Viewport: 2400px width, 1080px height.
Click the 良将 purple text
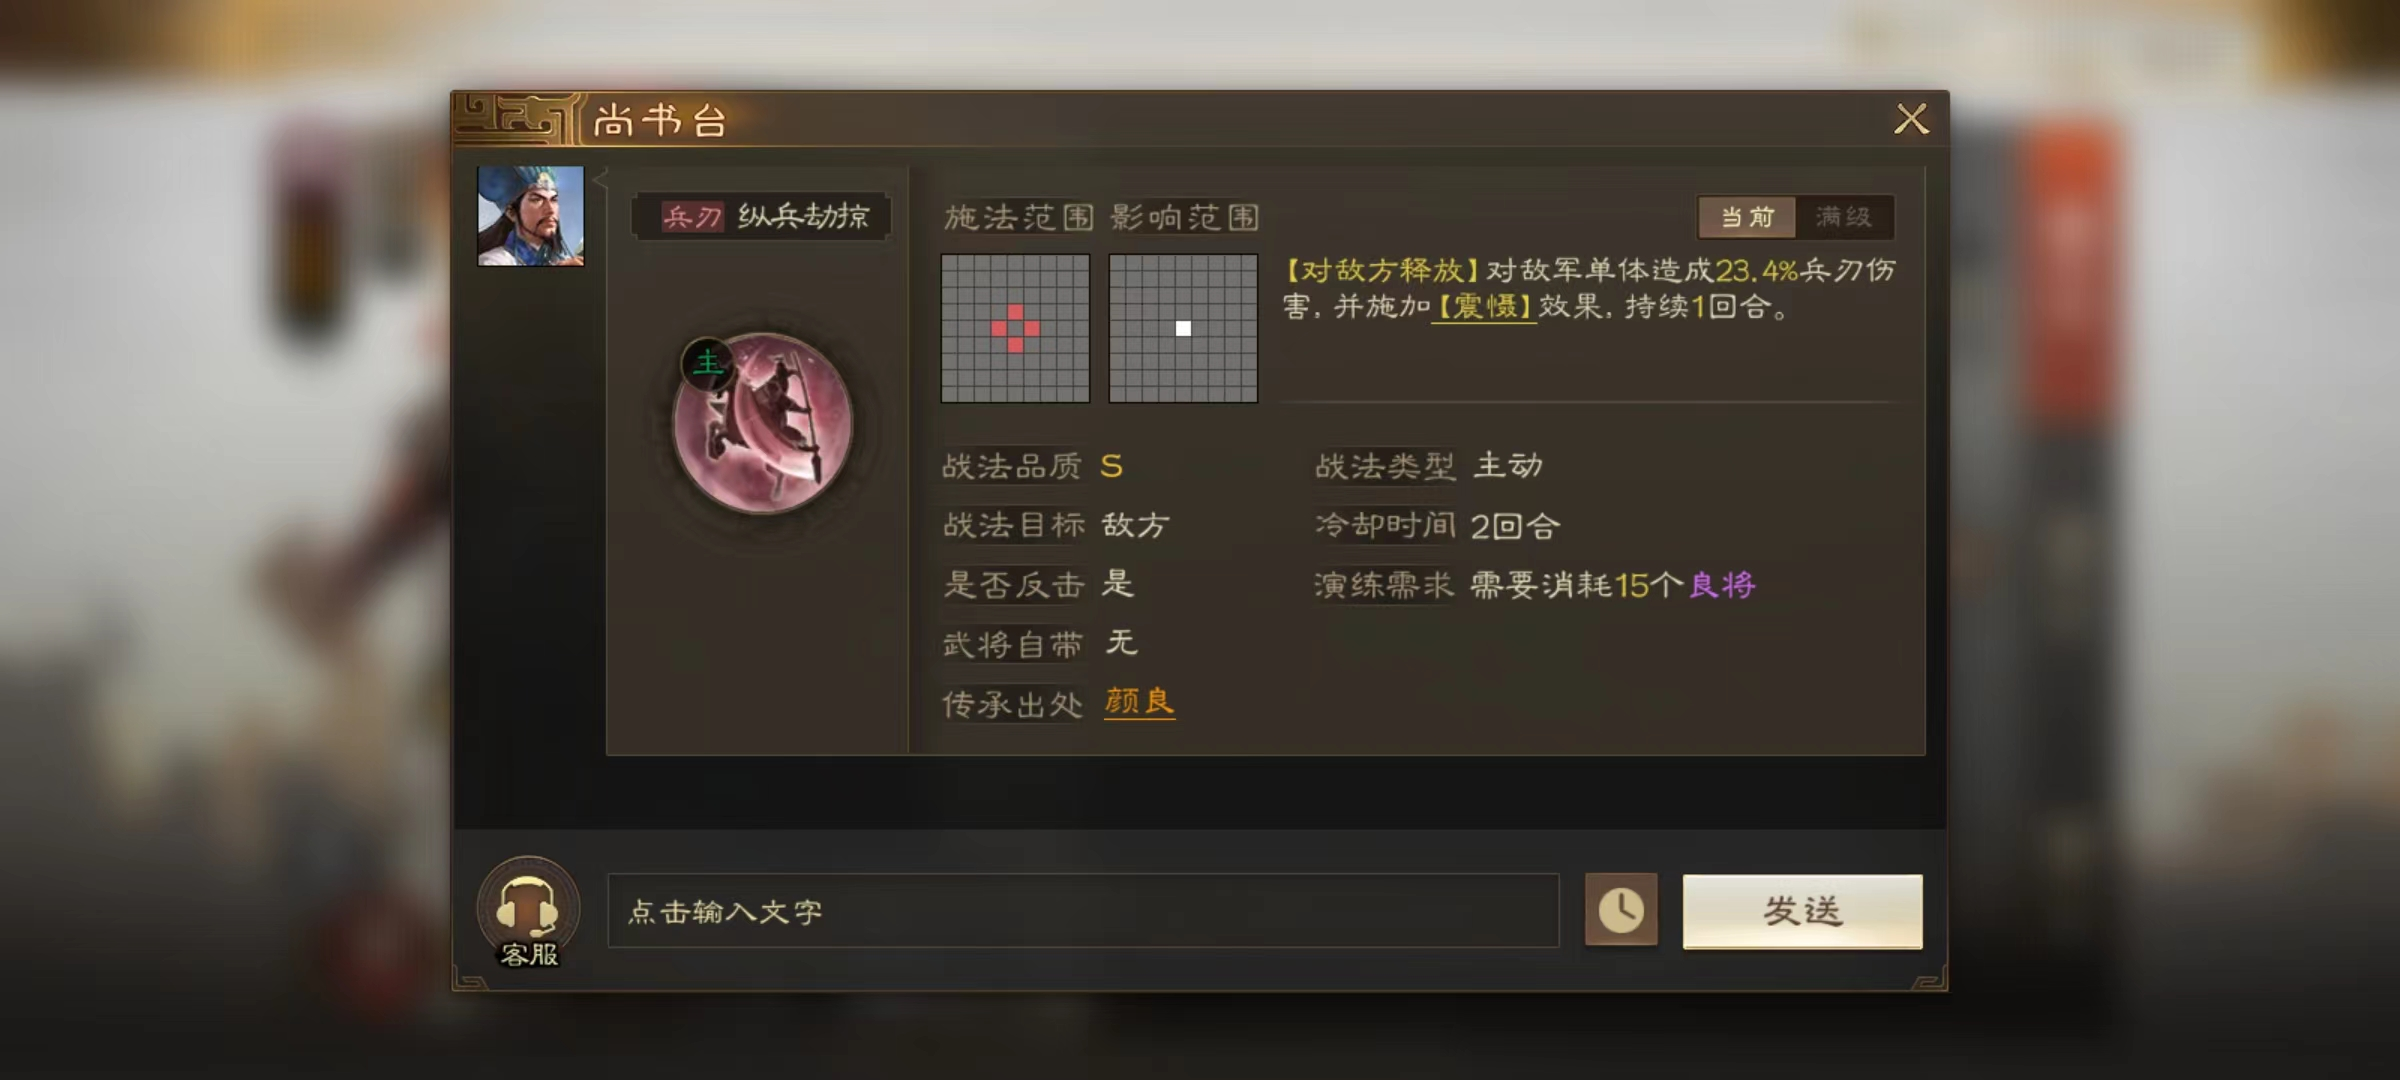[x=1722, y=585]
